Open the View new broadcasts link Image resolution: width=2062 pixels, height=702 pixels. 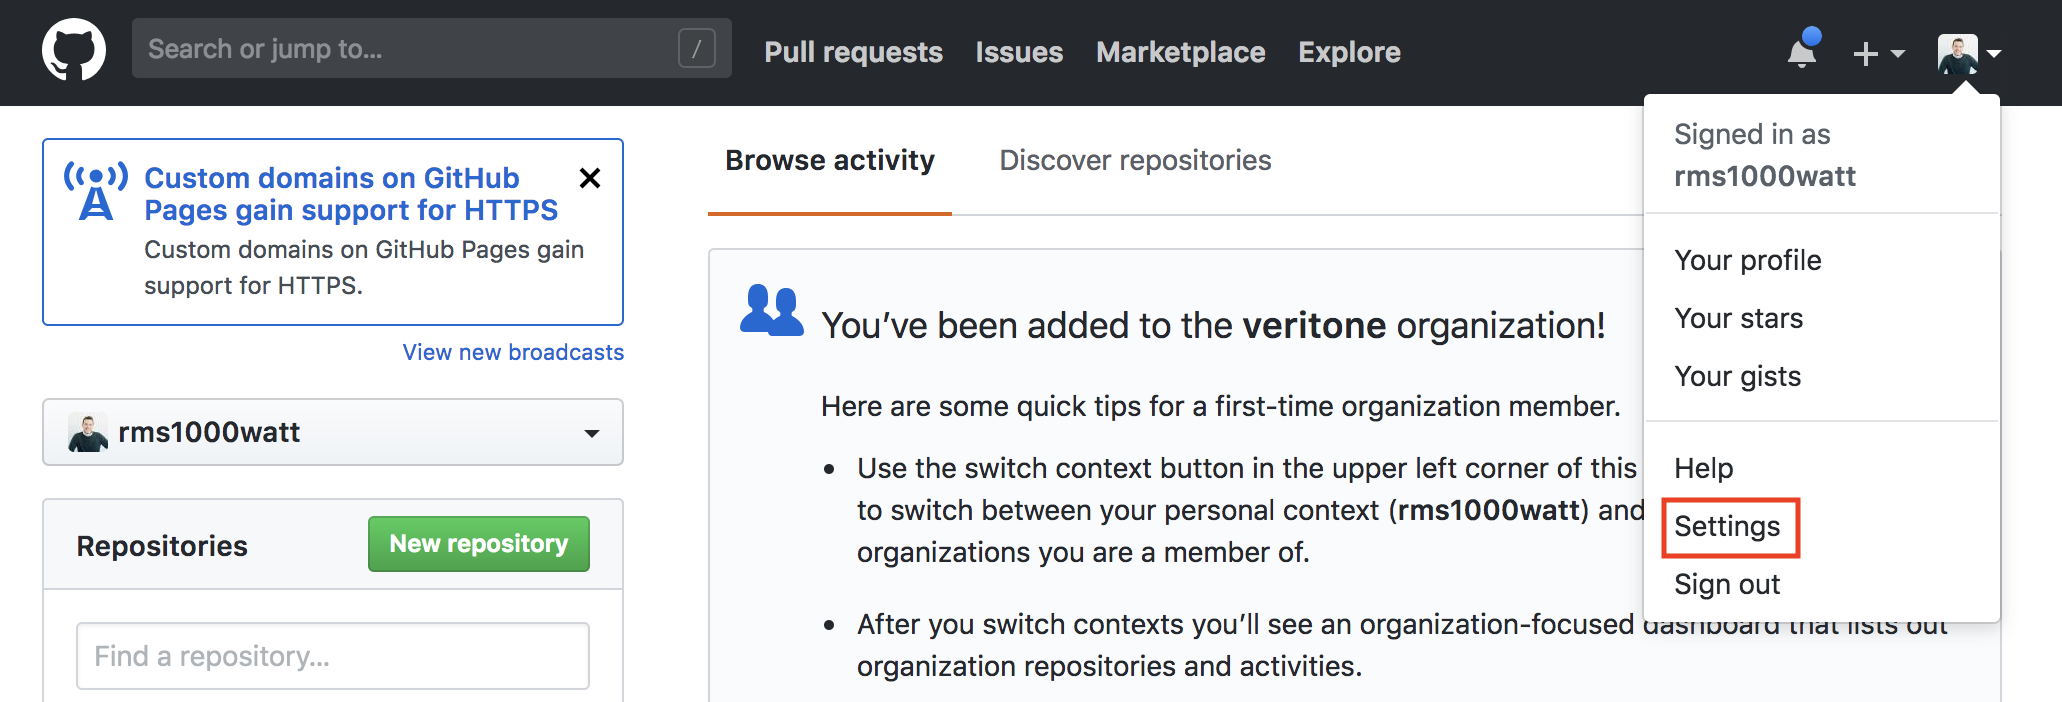tap(513, 352)
